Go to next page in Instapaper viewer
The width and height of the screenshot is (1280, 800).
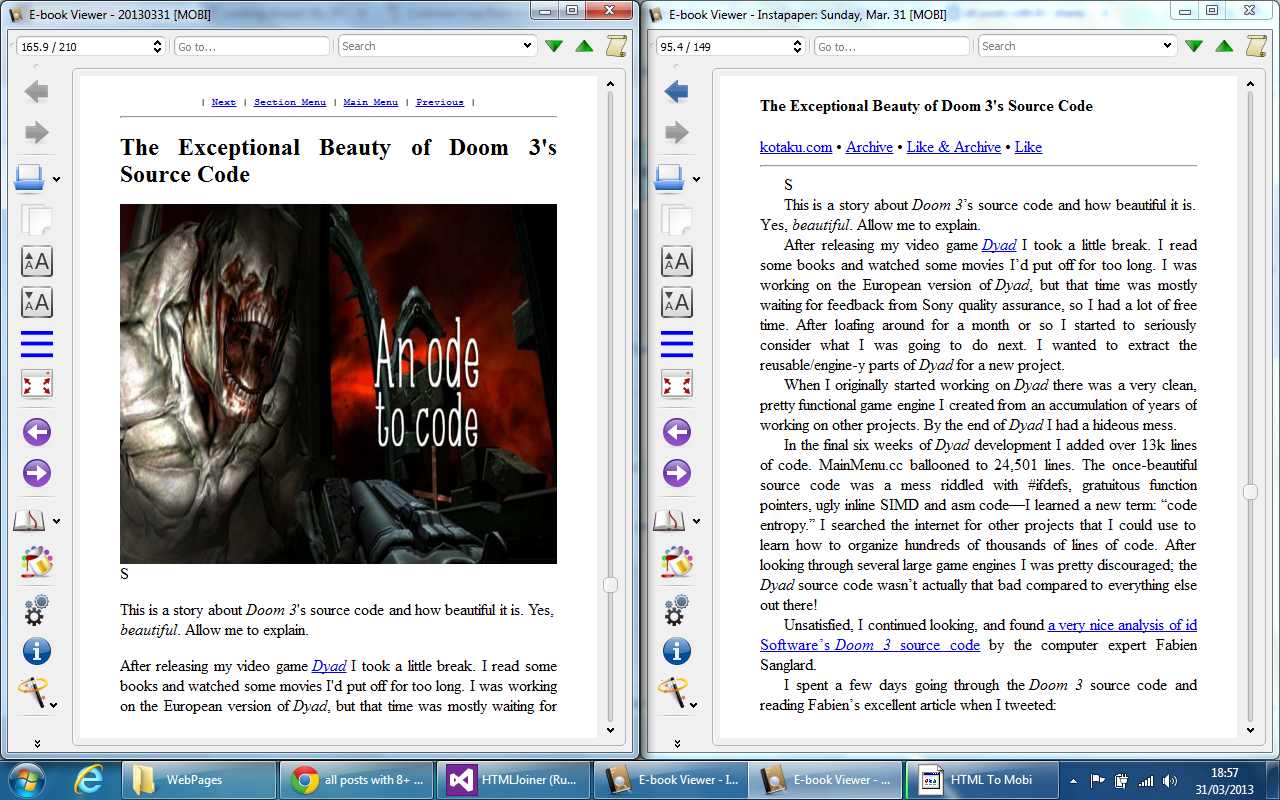[x=677, y=472]
